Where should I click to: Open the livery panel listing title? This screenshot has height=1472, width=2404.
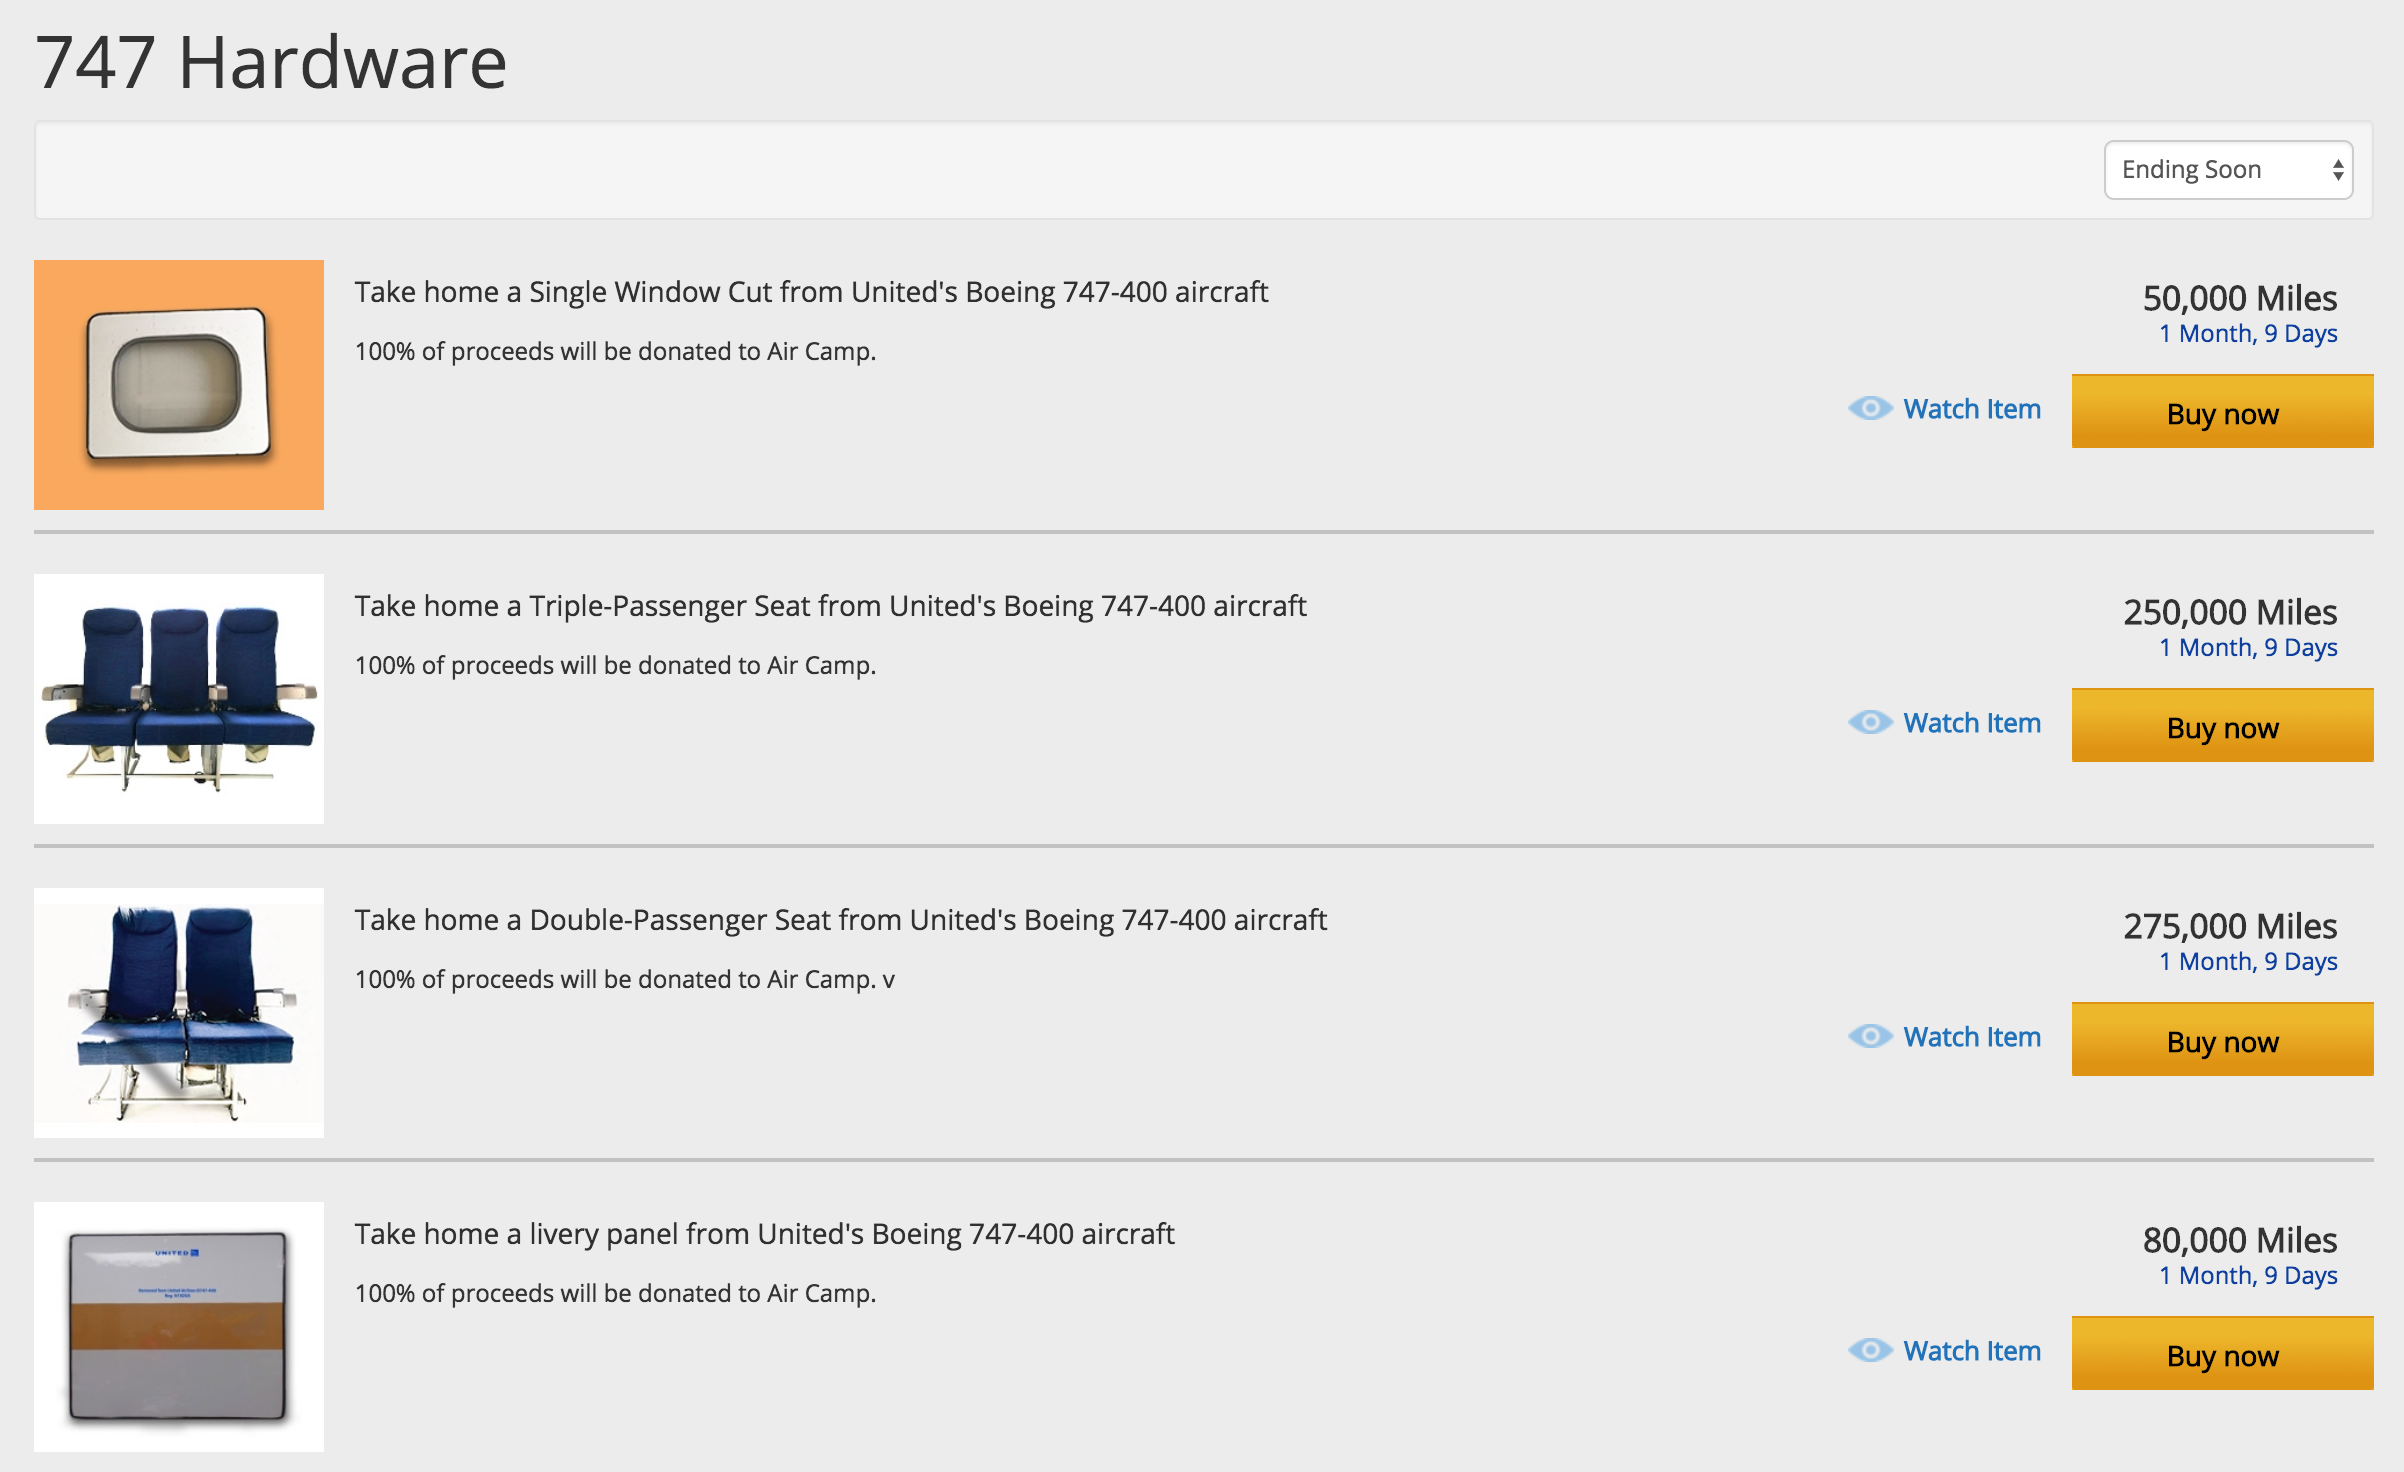pyautogui.click(x=764, y=1234)
